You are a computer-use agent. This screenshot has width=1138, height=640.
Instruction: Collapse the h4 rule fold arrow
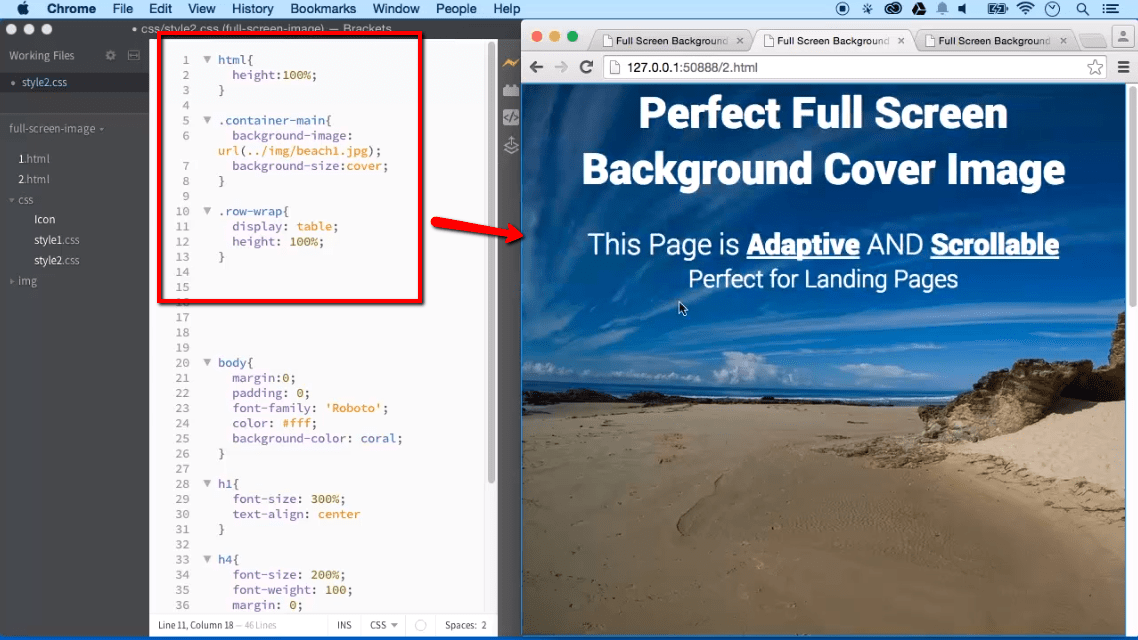click(207, 559)
